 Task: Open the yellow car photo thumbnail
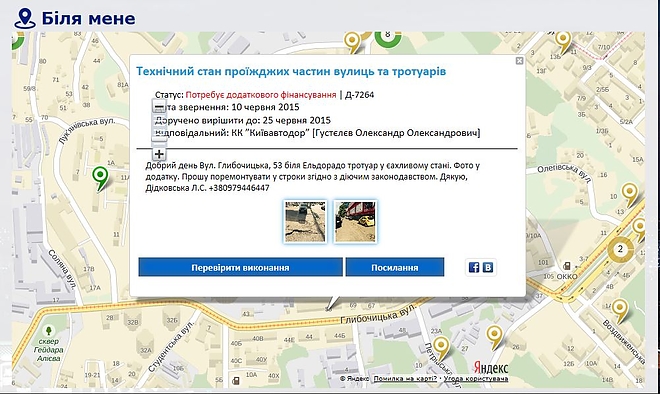(355, 222)
